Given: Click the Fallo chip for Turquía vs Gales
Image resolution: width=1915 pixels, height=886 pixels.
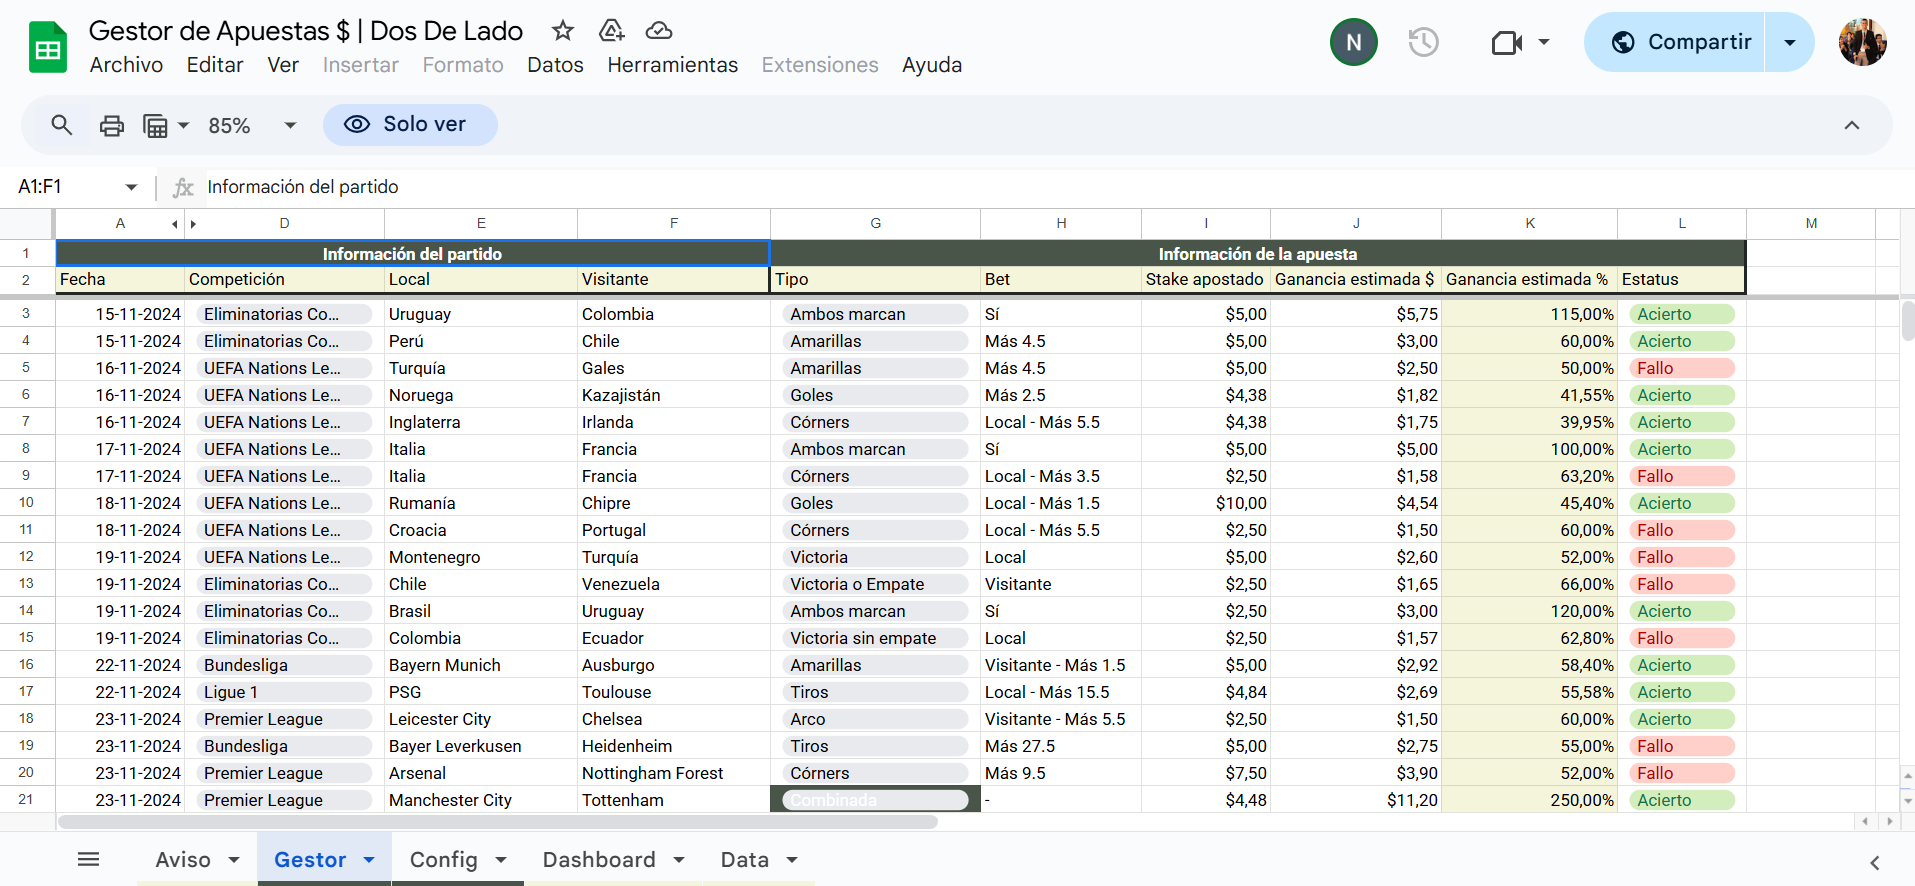Looking at the screenshot, I should tap(1682, 368).
